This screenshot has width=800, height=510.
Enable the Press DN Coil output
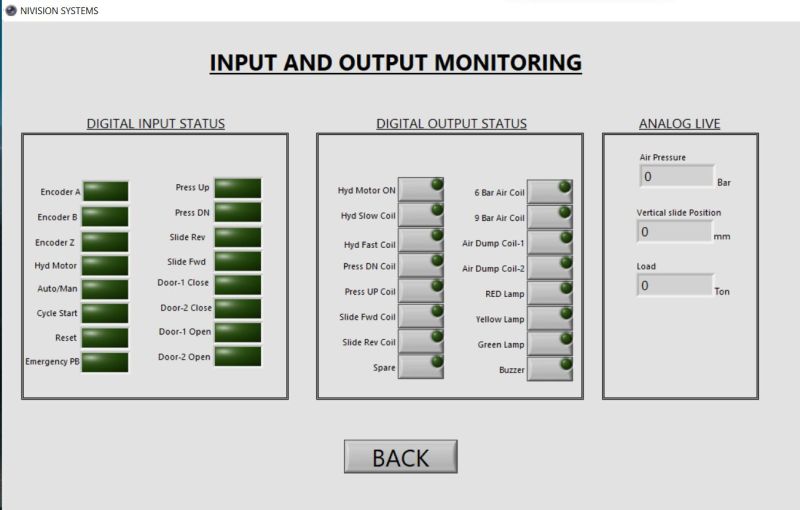click(x=421, y=266)
